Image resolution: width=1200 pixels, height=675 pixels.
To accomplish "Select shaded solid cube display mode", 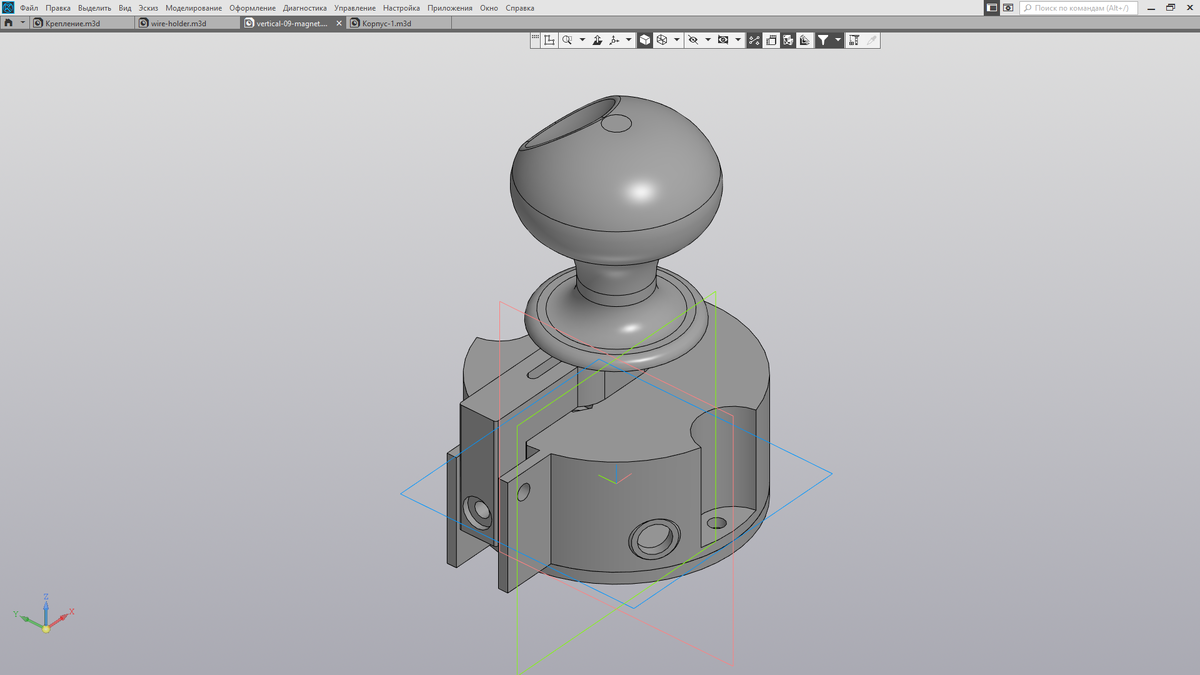I will point(645,40).
